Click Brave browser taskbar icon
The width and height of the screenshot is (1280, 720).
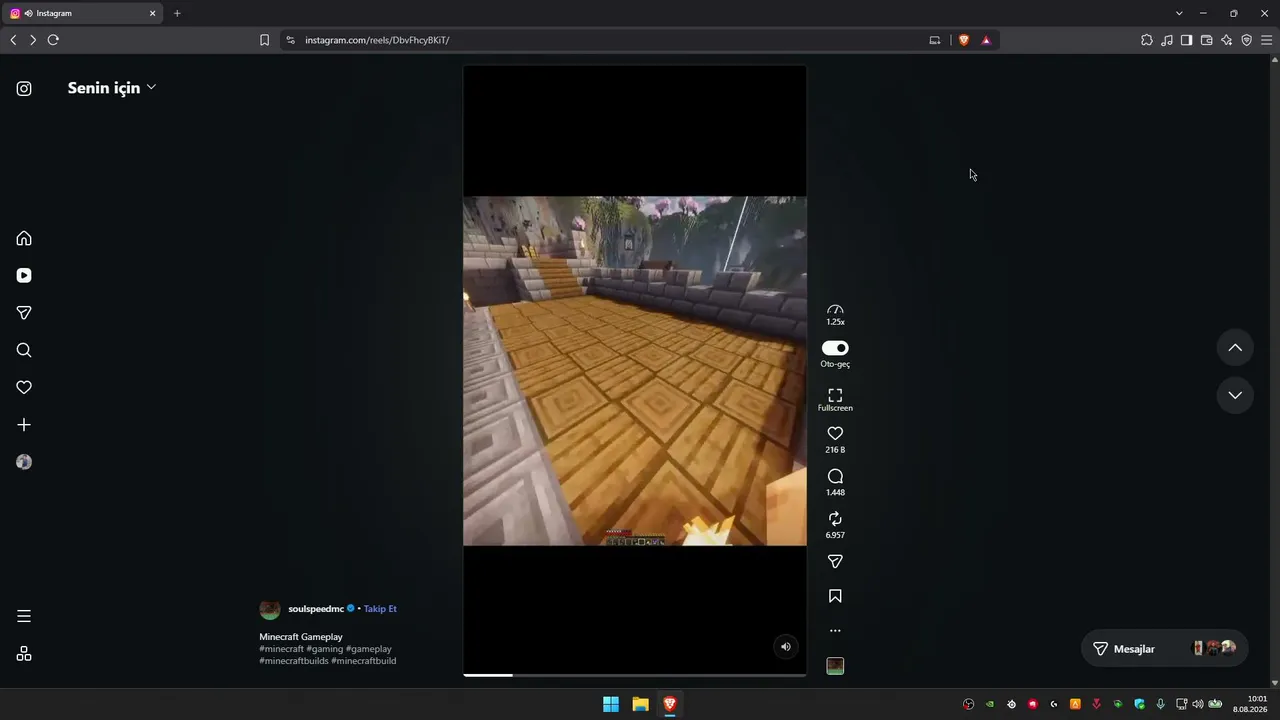670,704
